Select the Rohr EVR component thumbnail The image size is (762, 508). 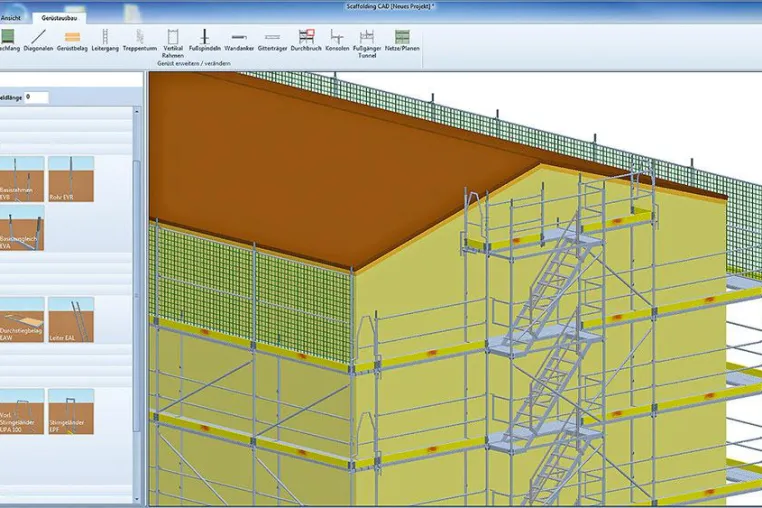pyautogui.click(x=71, y=179)
